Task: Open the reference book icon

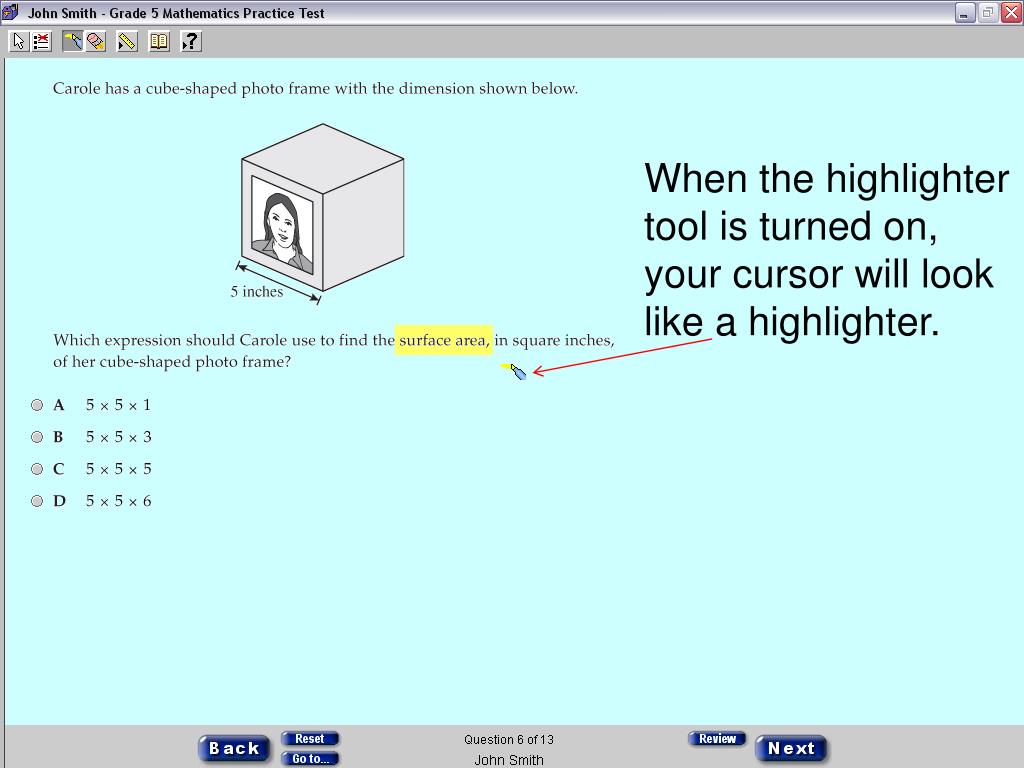Action: [x=159, y=42]
